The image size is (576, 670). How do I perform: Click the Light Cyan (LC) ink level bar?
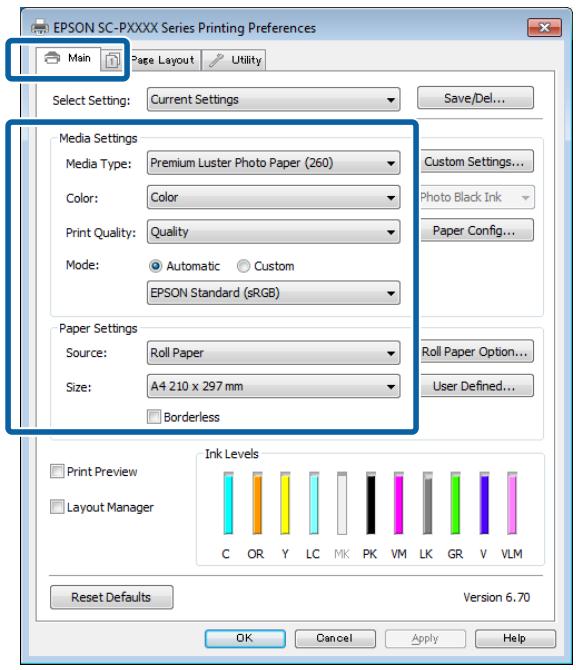click(314, 503)
